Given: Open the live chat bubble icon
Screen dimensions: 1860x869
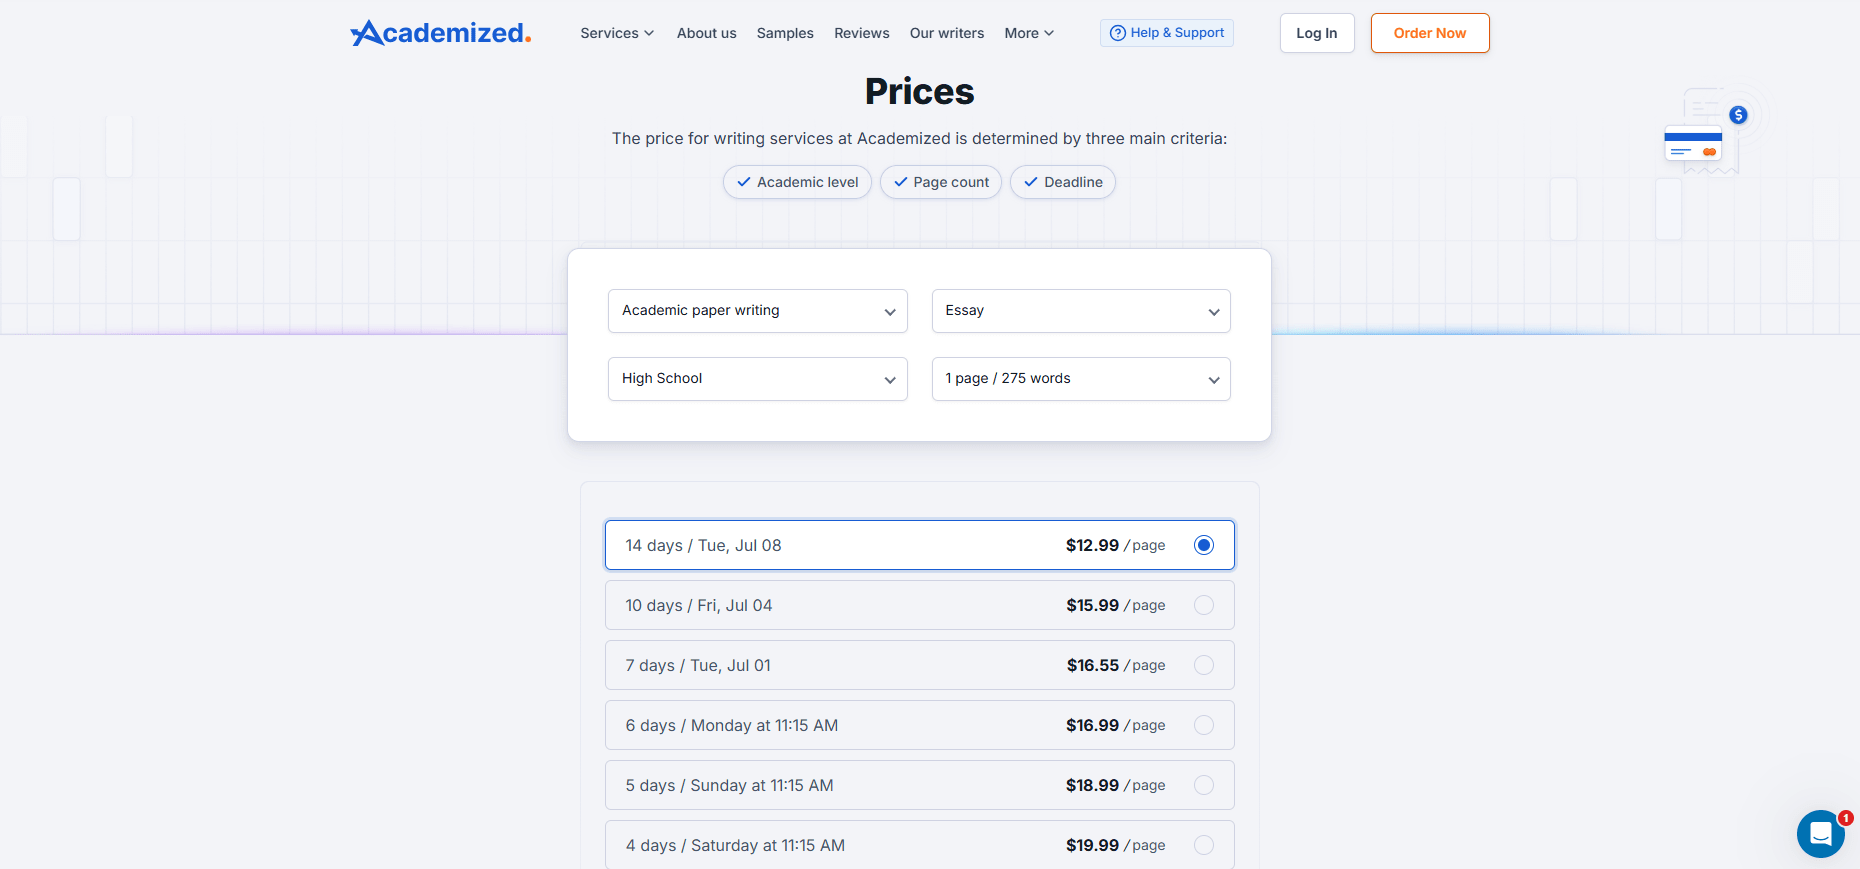Looking at the screenshot, I should click(x=1820, y=833).
